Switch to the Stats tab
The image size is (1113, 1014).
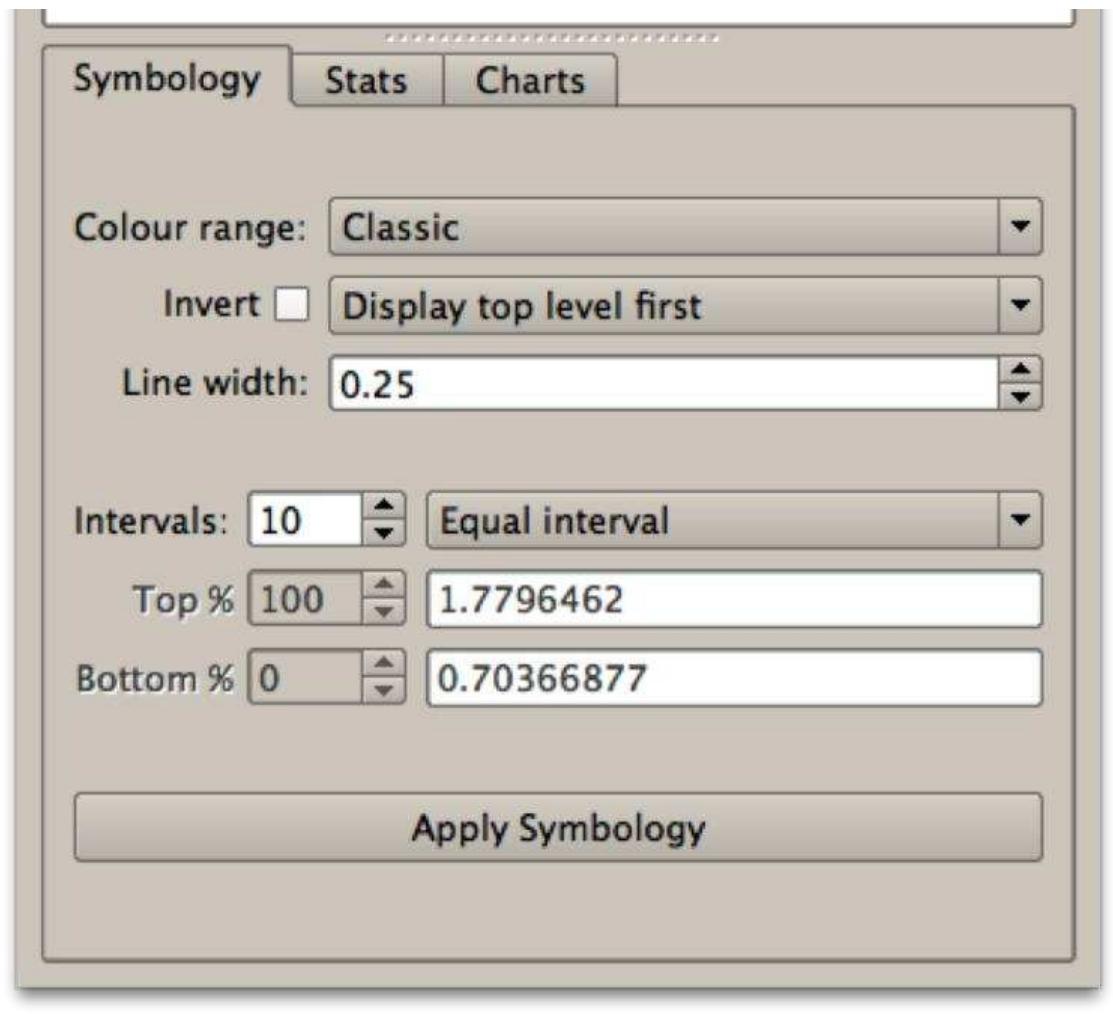point(367,80)
